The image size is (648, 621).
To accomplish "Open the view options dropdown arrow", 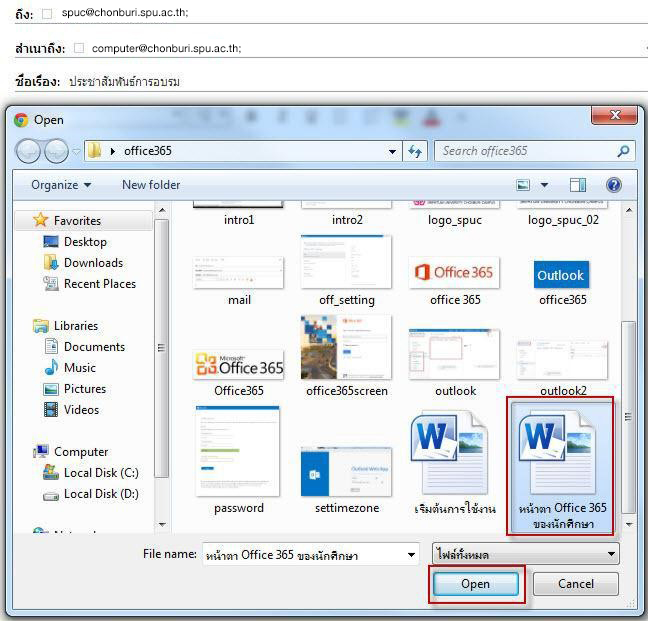I will tap(545, 185).
